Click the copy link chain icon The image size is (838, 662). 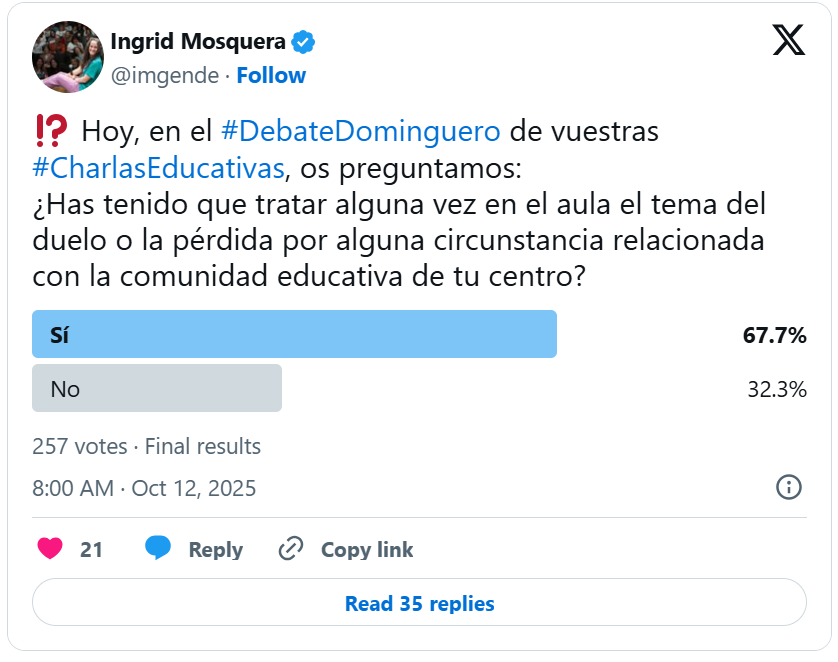291,549
